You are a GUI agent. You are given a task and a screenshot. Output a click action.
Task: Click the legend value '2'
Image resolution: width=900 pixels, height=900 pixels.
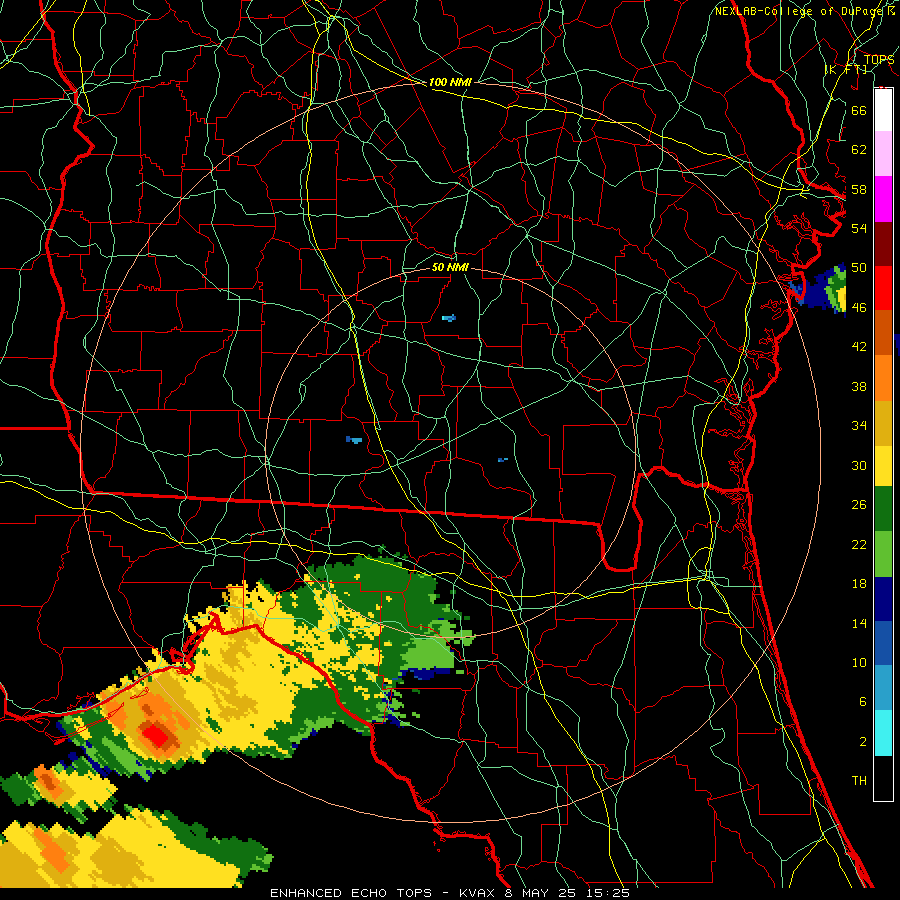(x=862, y=742)
